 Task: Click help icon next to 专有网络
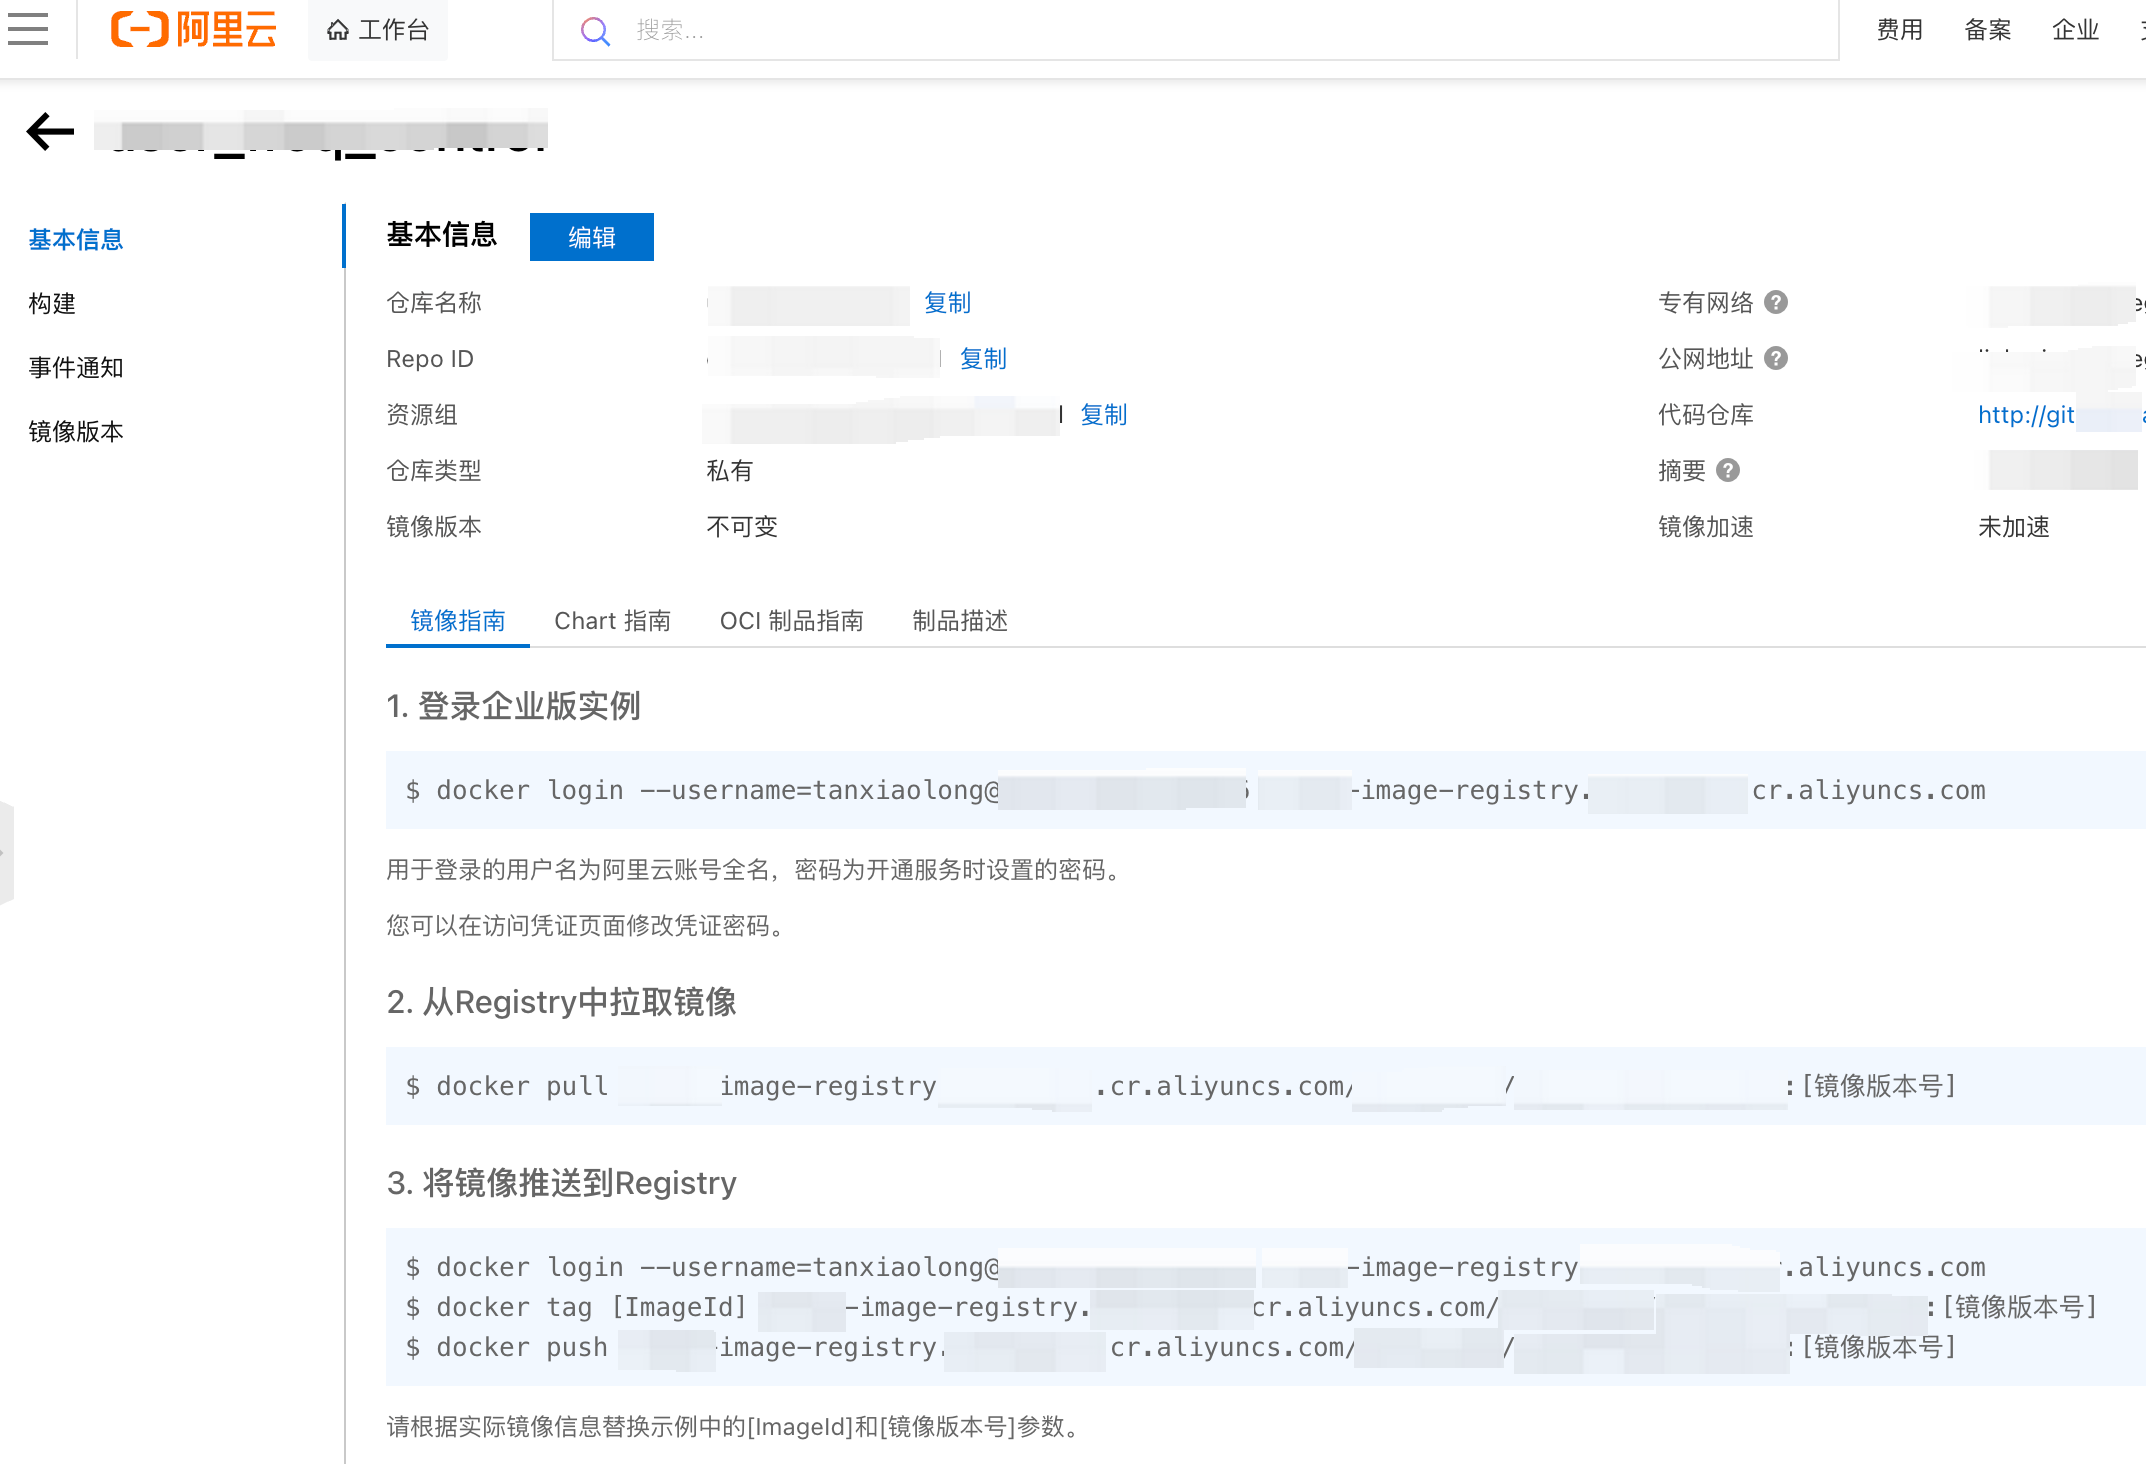pyautogui.click(x=1776, y=302)
